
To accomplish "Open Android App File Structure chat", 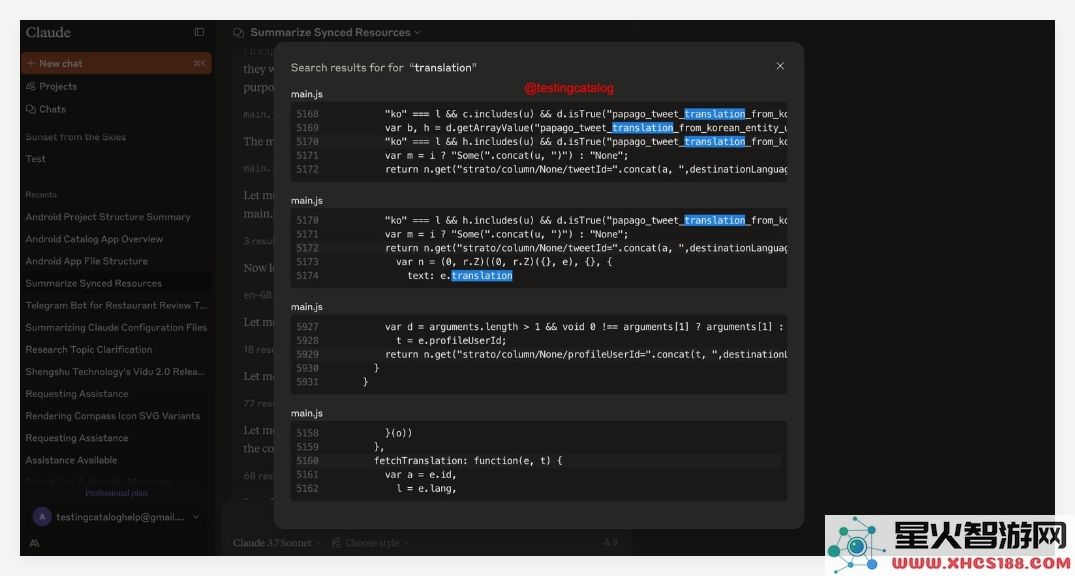I will [x=86, y=261].
